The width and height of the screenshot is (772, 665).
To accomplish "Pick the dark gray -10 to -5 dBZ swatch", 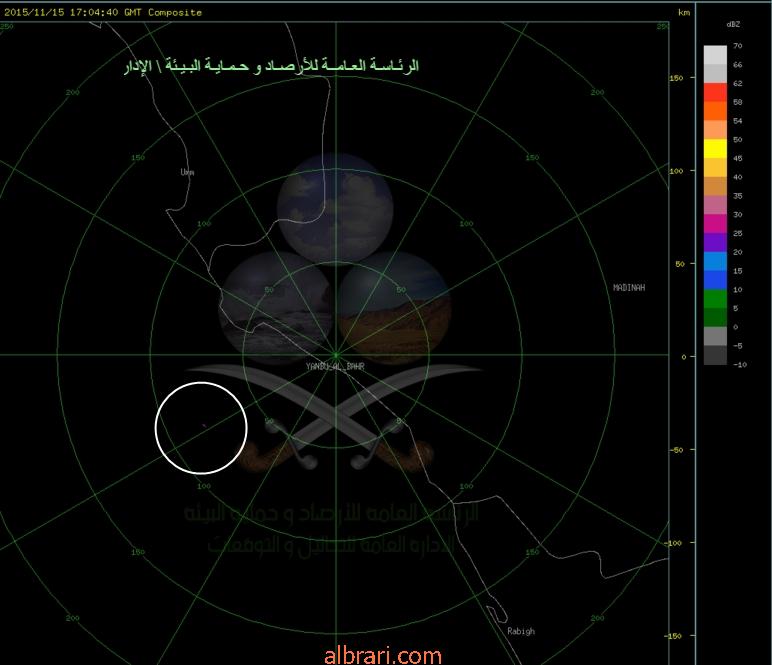I will [x=715, y=355].
